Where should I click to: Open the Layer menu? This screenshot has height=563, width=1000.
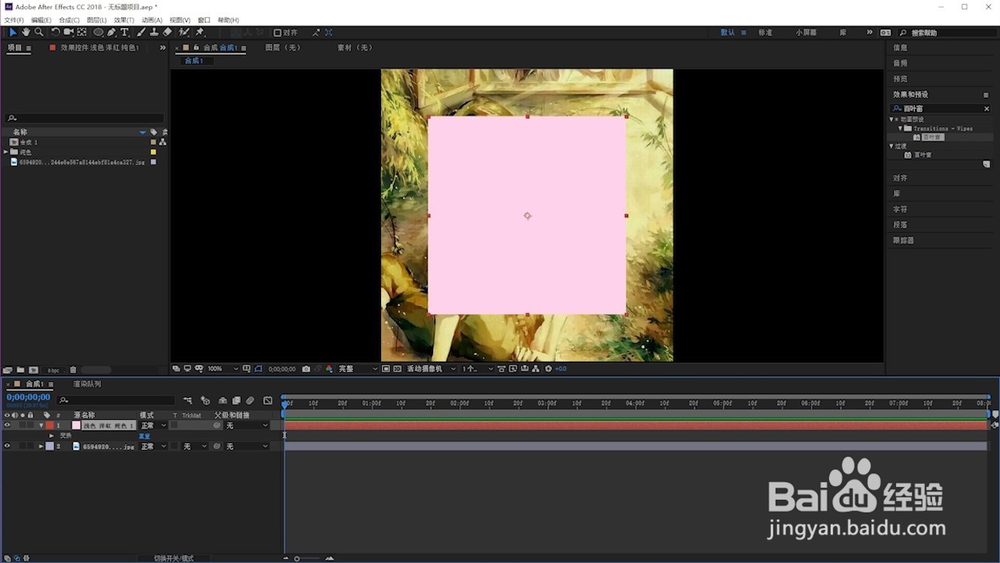coord(96,20)
